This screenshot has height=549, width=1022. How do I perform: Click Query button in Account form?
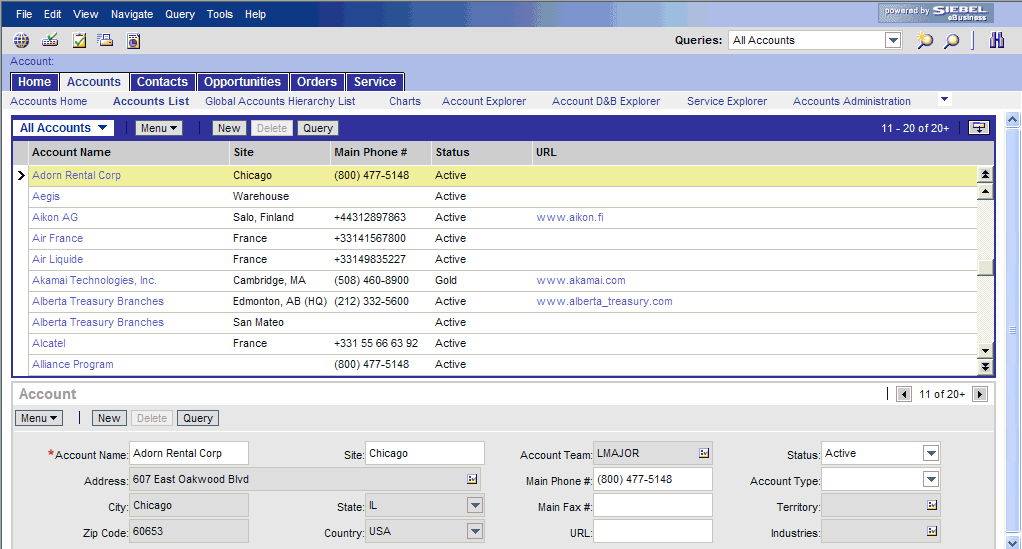click(x=198, y=418)
